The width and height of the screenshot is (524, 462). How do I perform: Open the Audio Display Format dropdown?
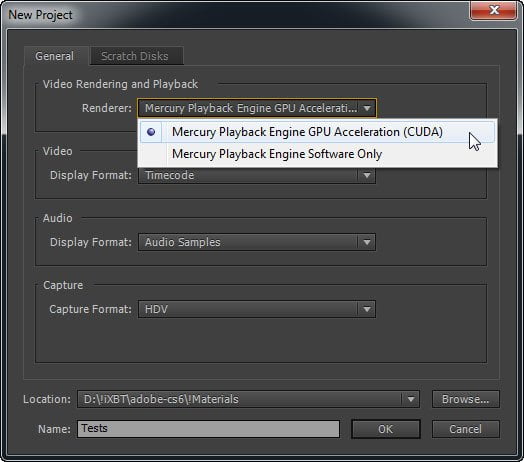coord(257,242)
